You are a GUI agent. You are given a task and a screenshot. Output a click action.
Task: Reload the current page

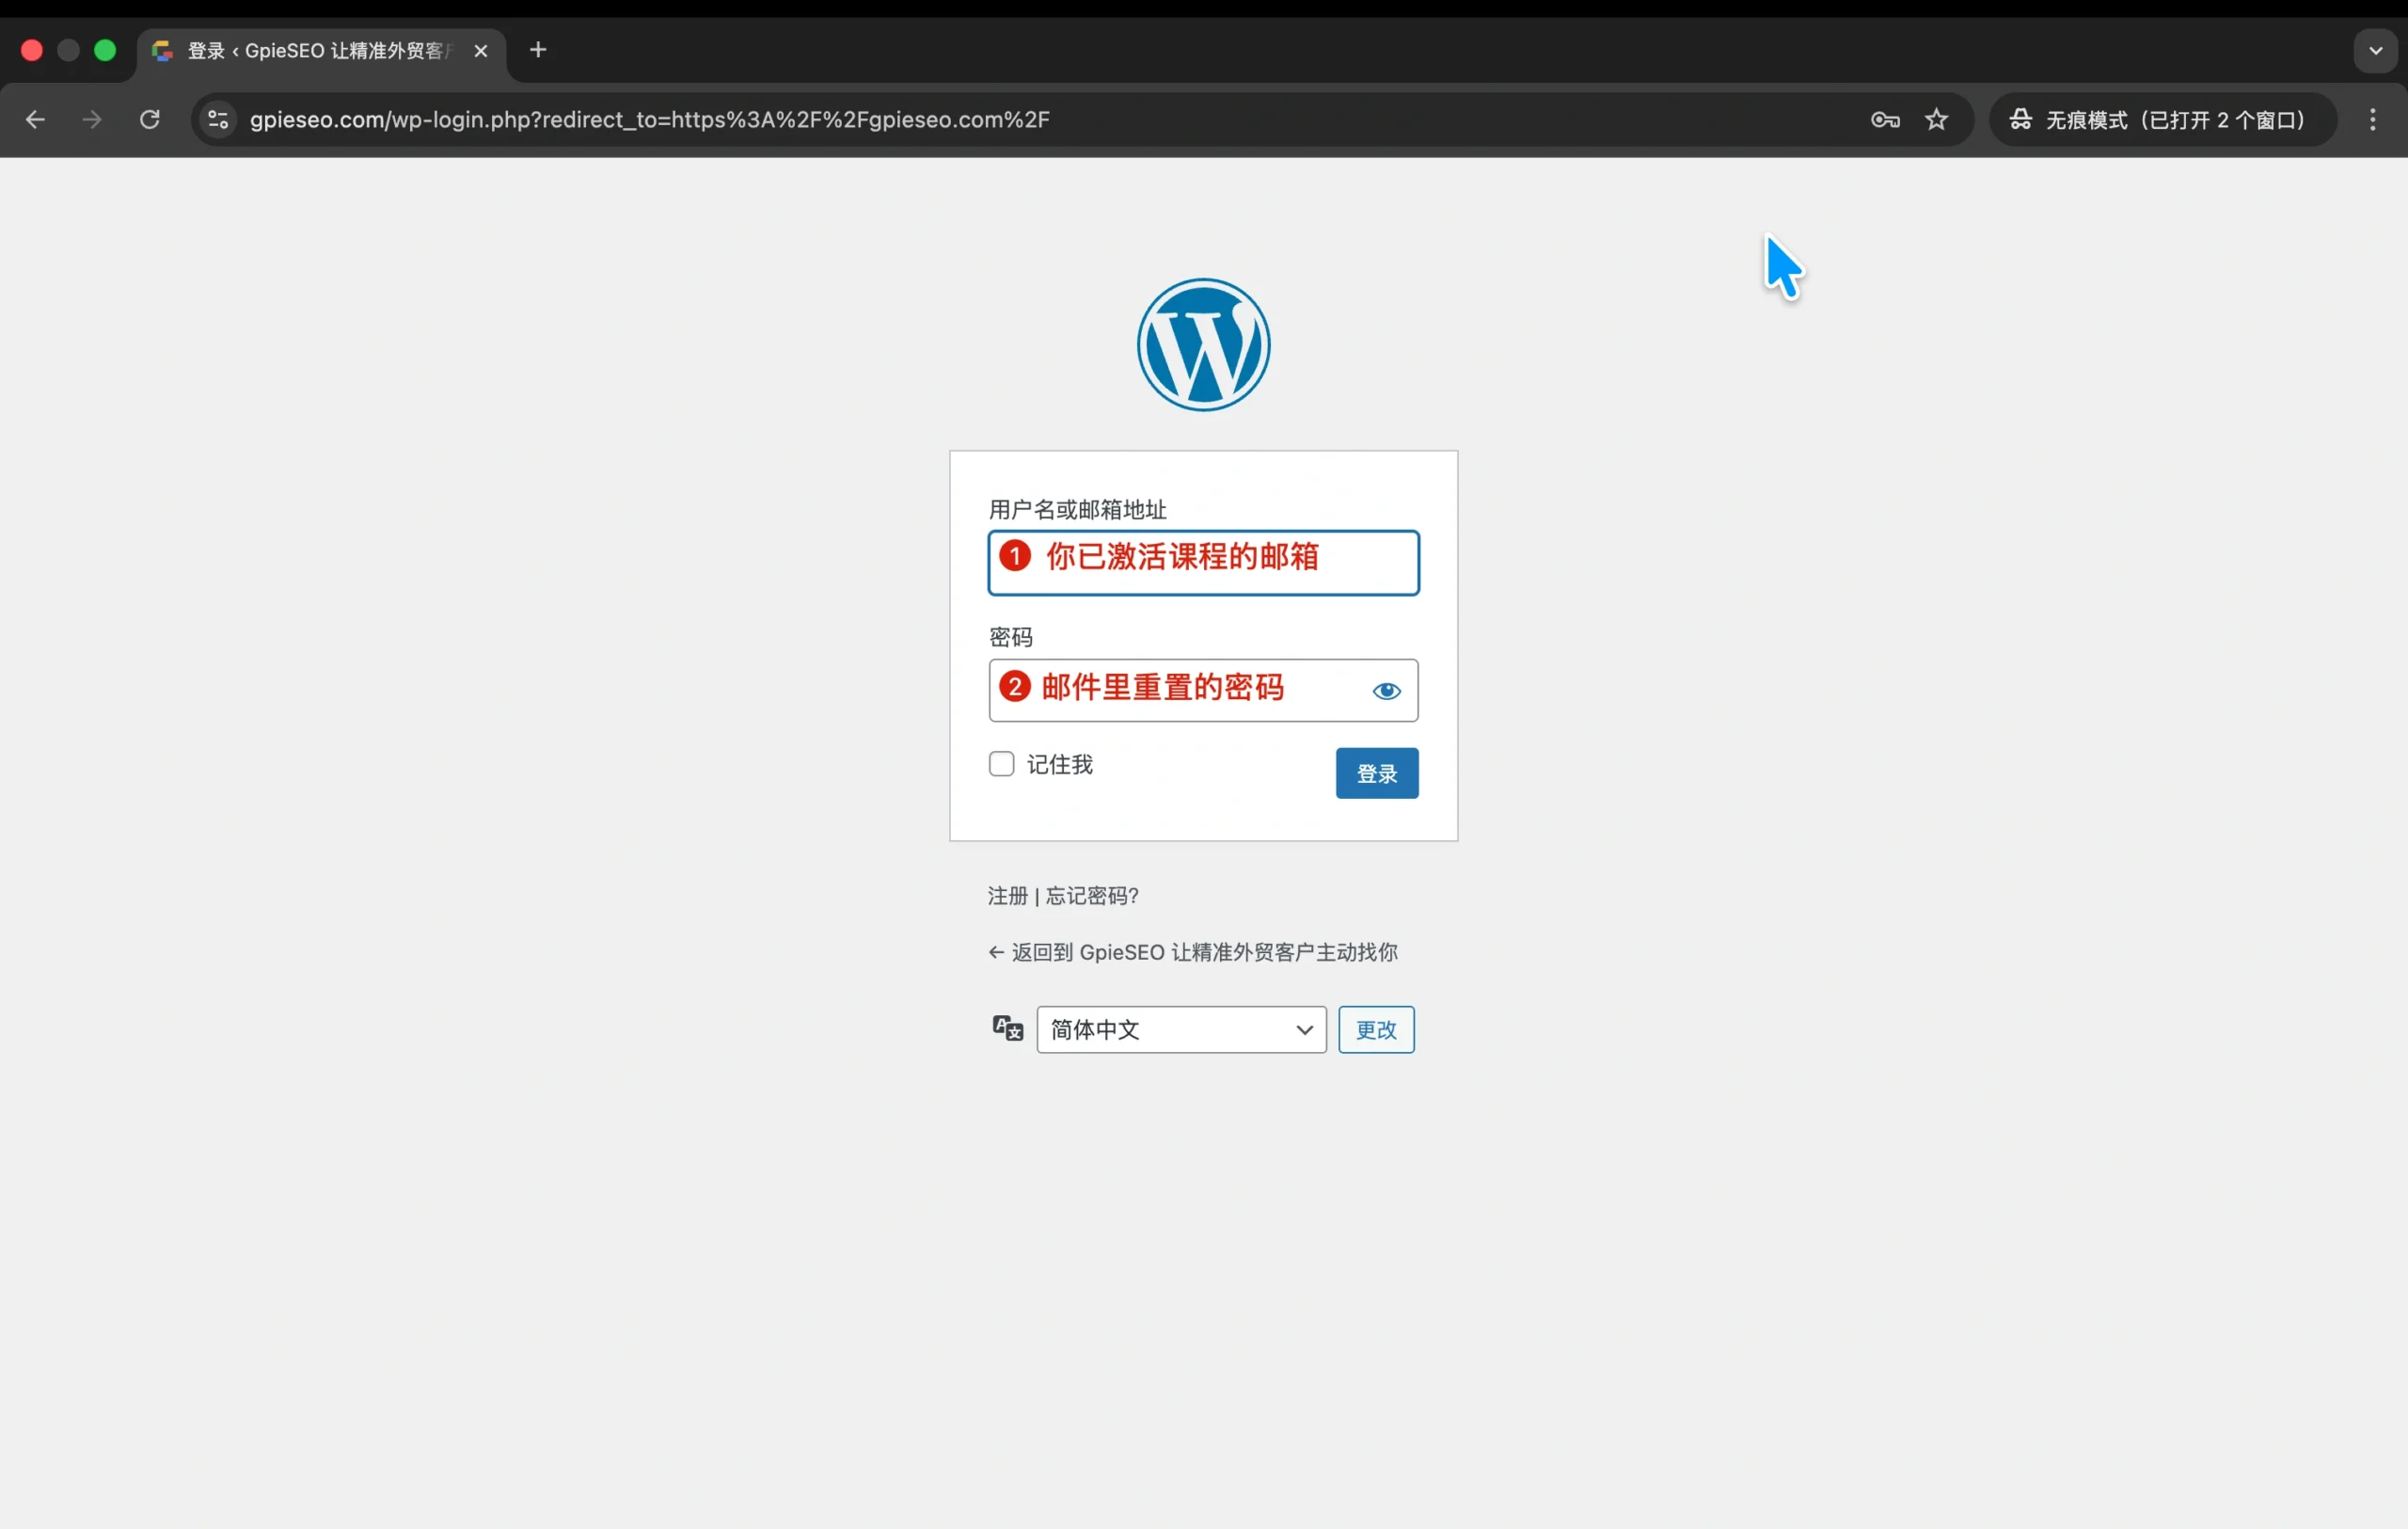point(150,120)
